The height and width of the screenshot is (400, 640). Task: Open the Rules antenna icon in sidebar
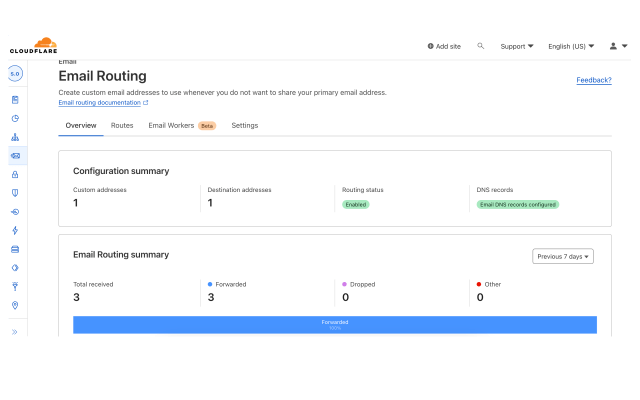point(15,287)
